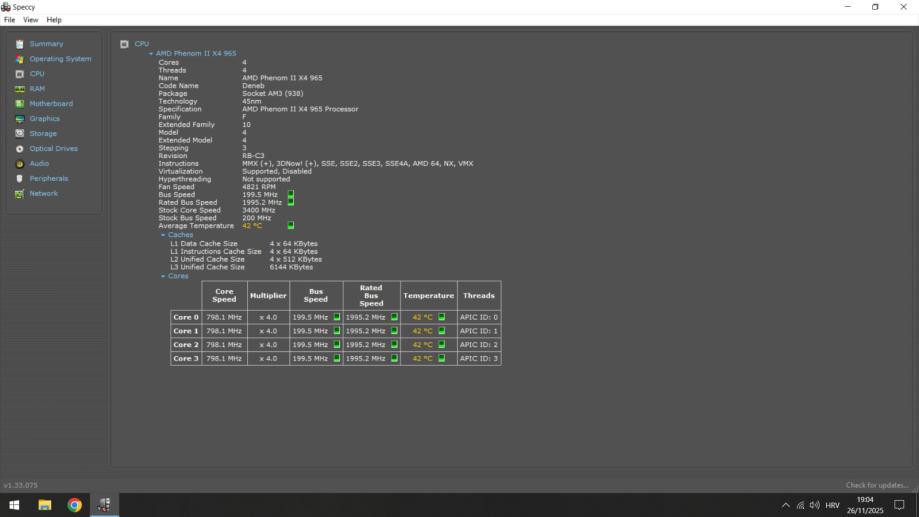
Task: Click the Storage drive icon in sidebar
Action: point(19,134)
